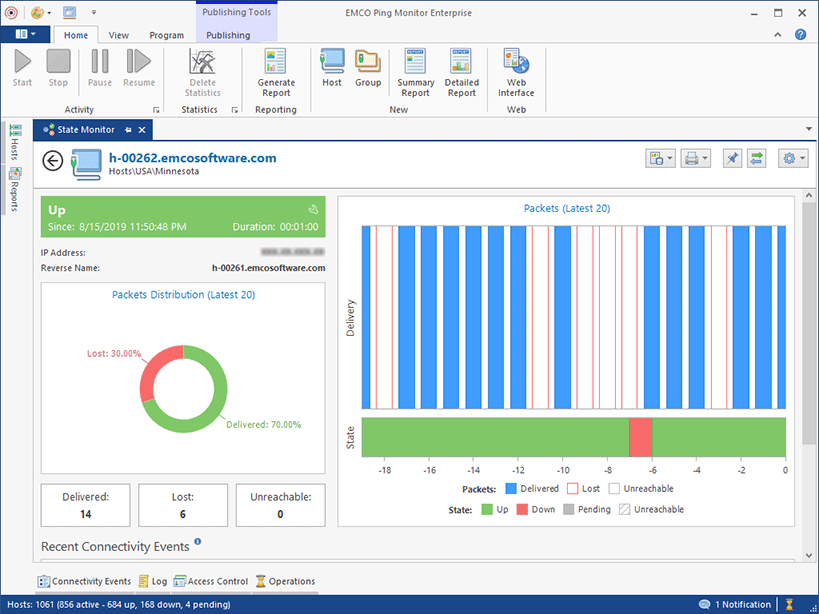Image resolution: width=819 pixels, height=614 pixels.
Task: Resume monitoring activity
Action: 139,68
